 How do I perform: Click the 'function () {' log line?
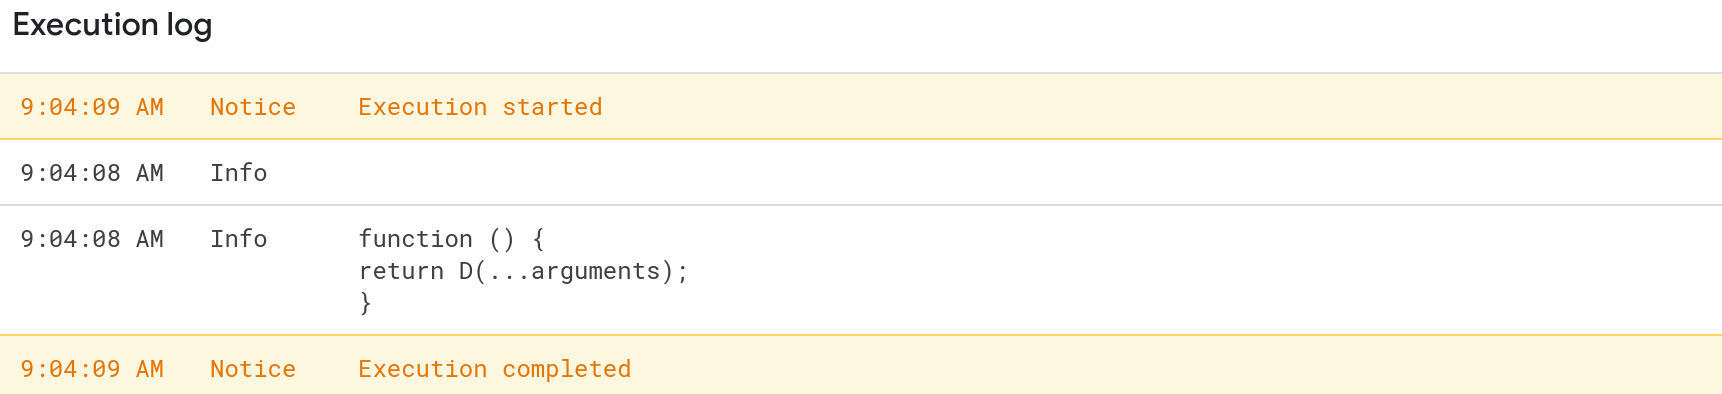[x=452, y=239]
